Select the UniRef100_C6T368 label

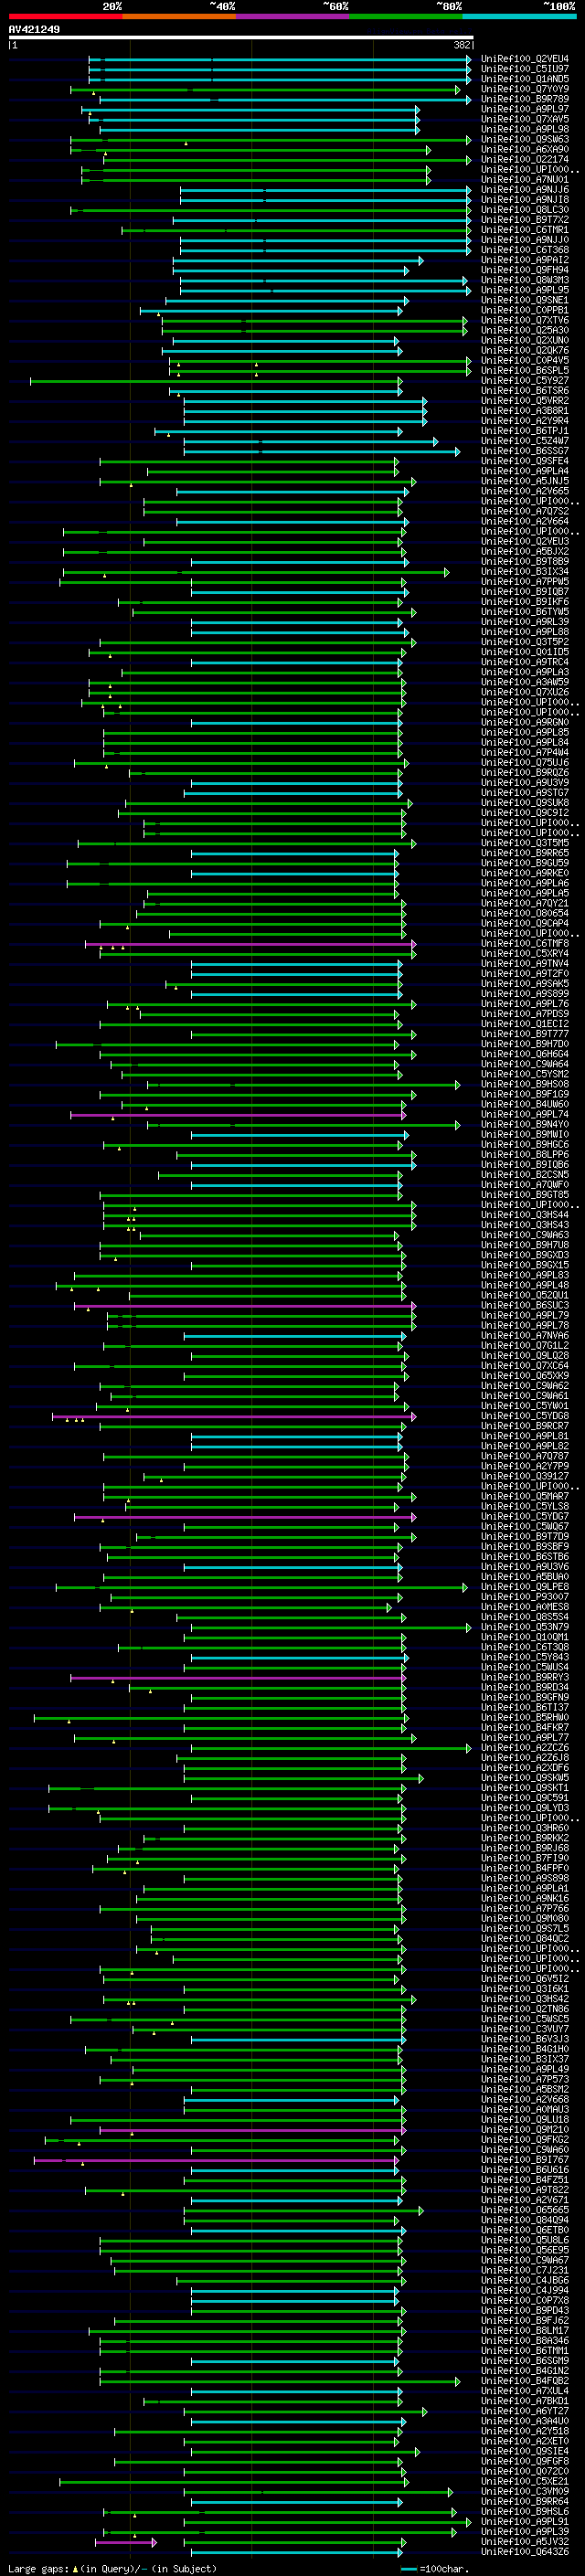(525, 250)
